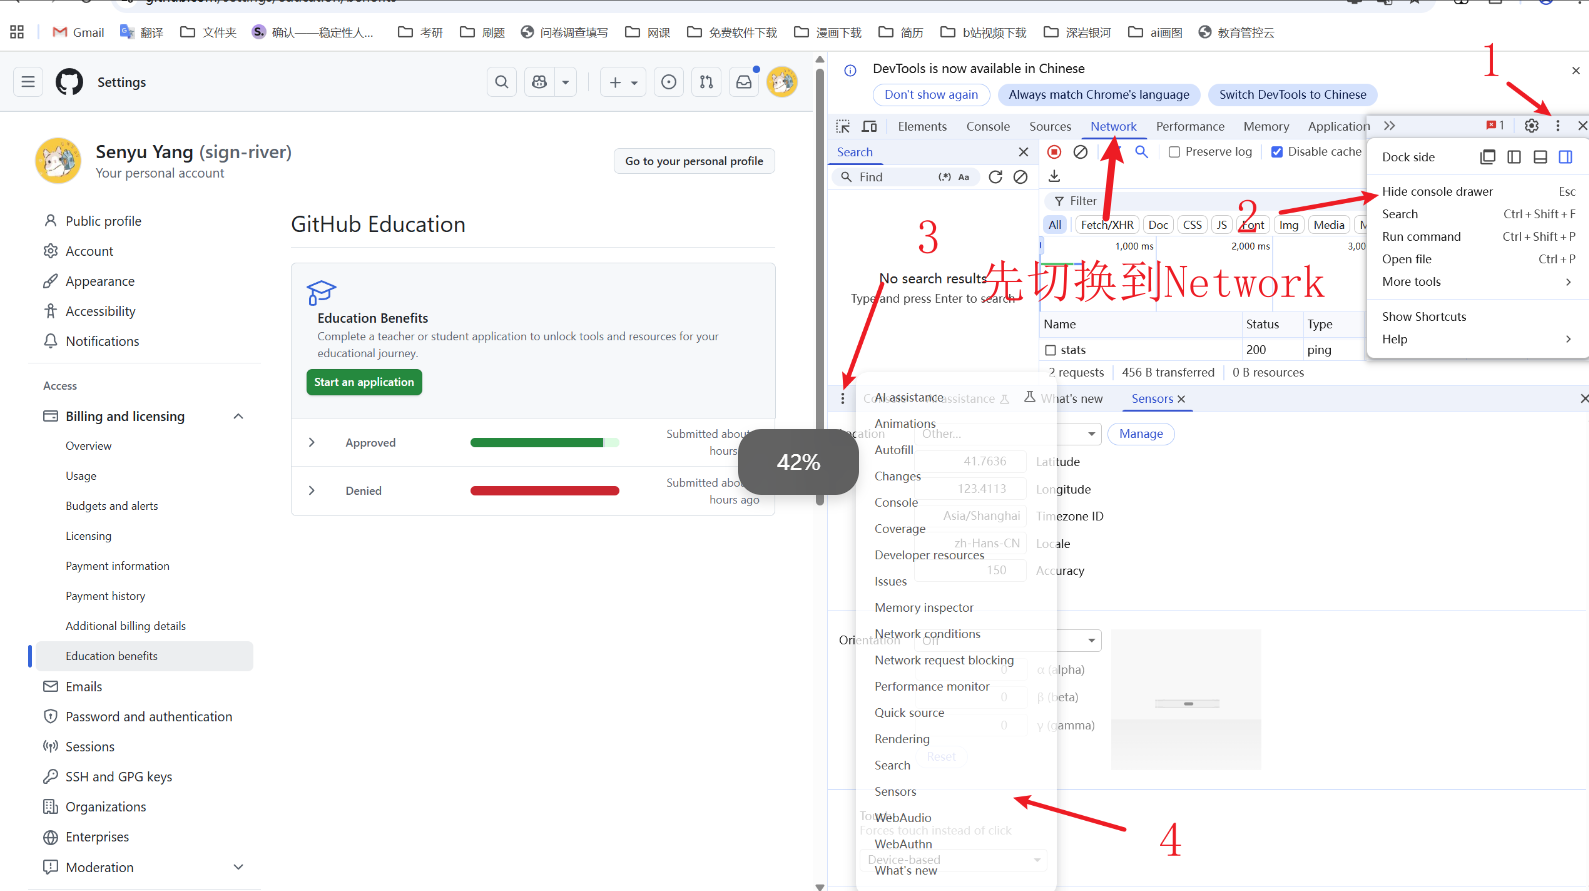Uncheck the Disable cache checkbox
The image size is (1589, 891).
[x=1277, y=152]
